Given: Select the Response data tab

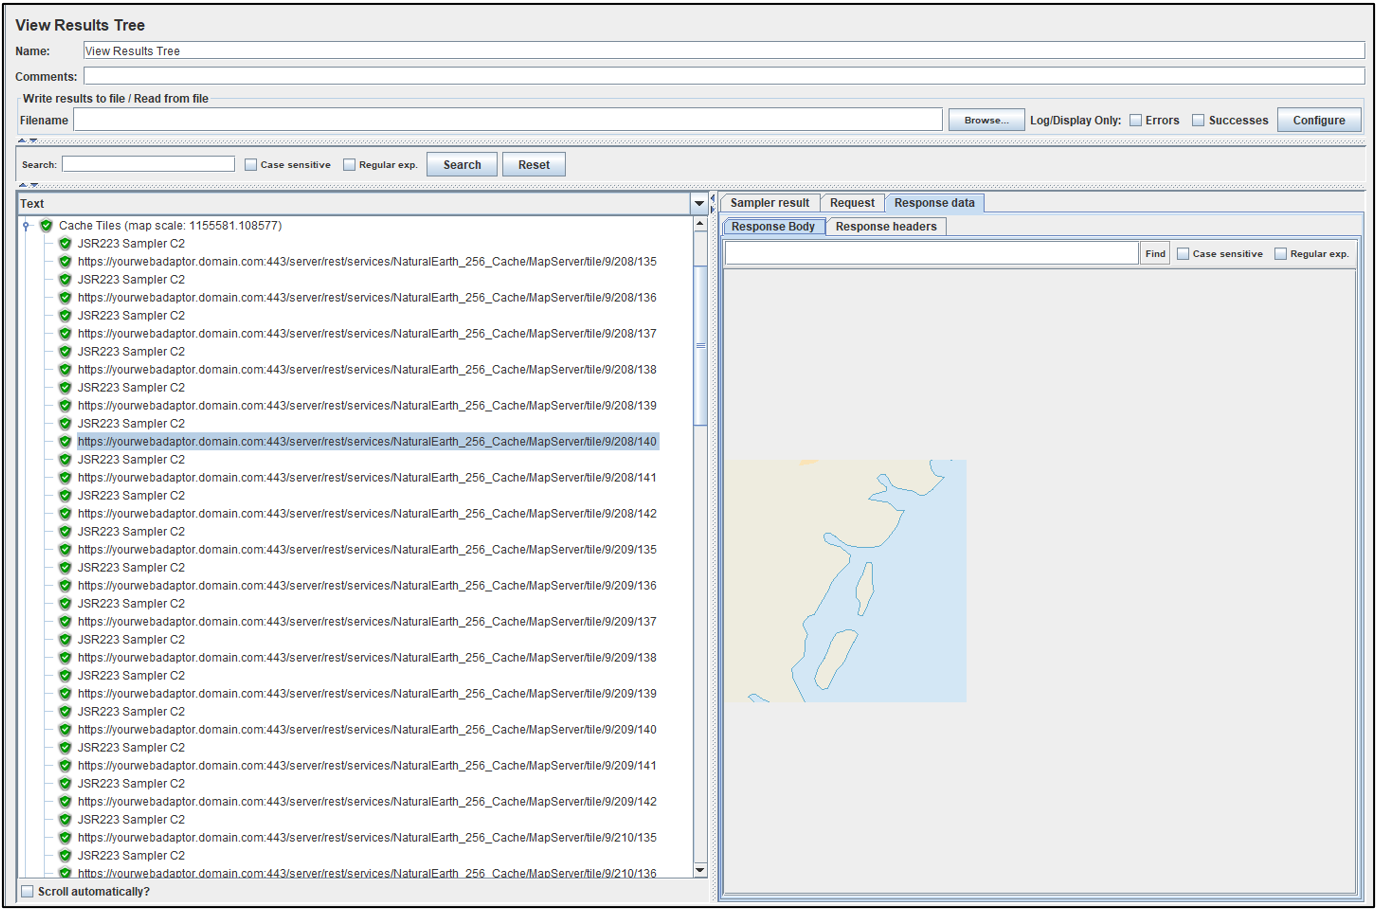Looking at the screenshot, I should pos(934,203).
